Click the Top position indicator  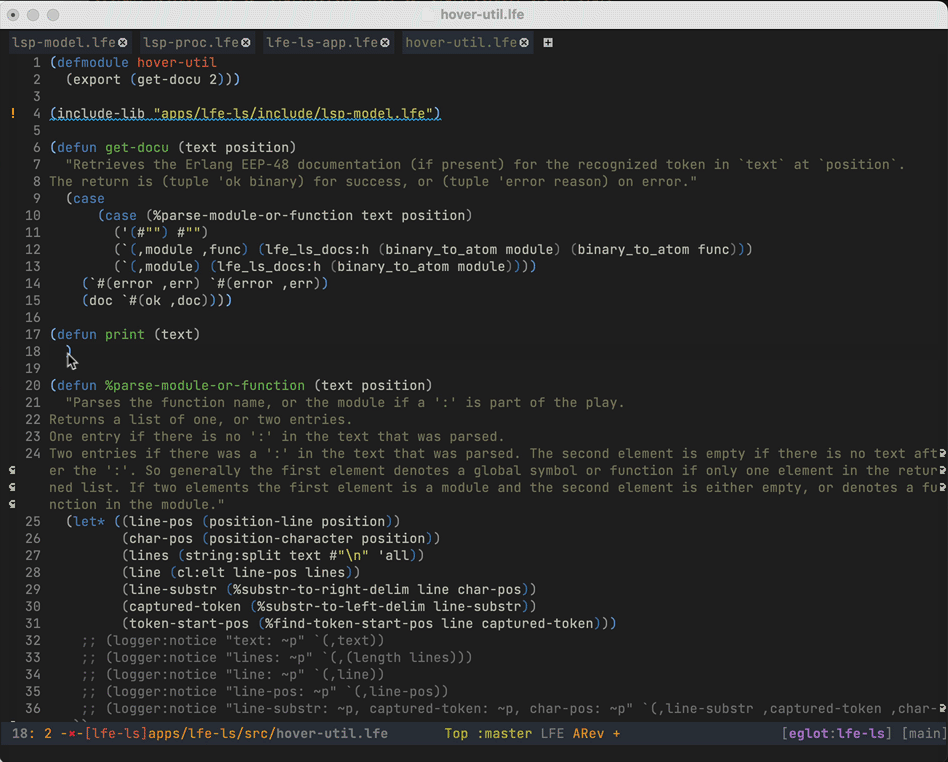coord(456,734)
